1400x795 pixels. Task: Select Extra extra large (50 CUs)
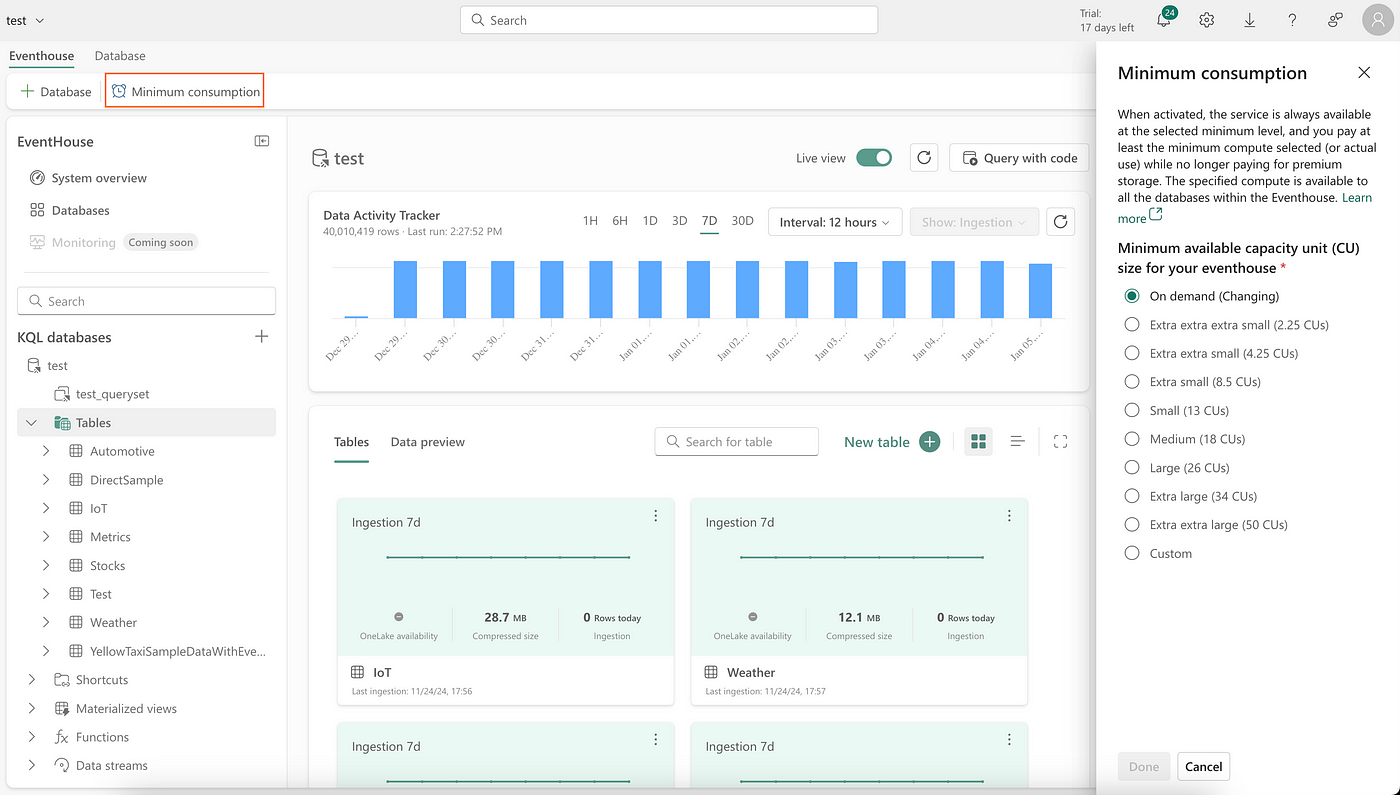tap(1132, 524)
